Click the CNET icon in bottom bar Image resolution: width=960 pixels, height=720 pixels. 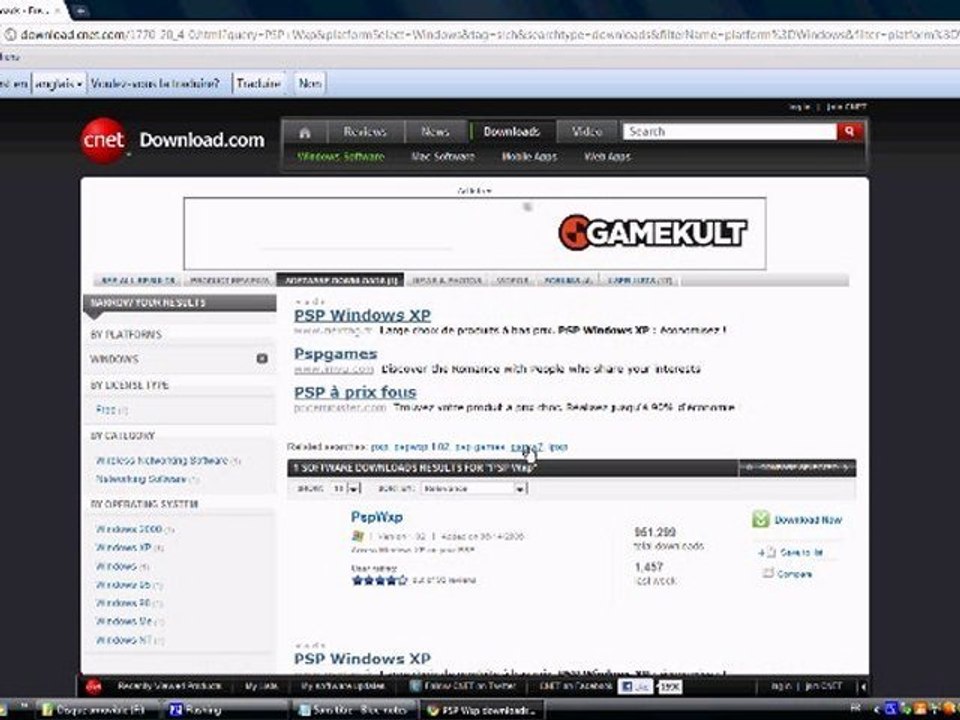(x=94, y=686)
